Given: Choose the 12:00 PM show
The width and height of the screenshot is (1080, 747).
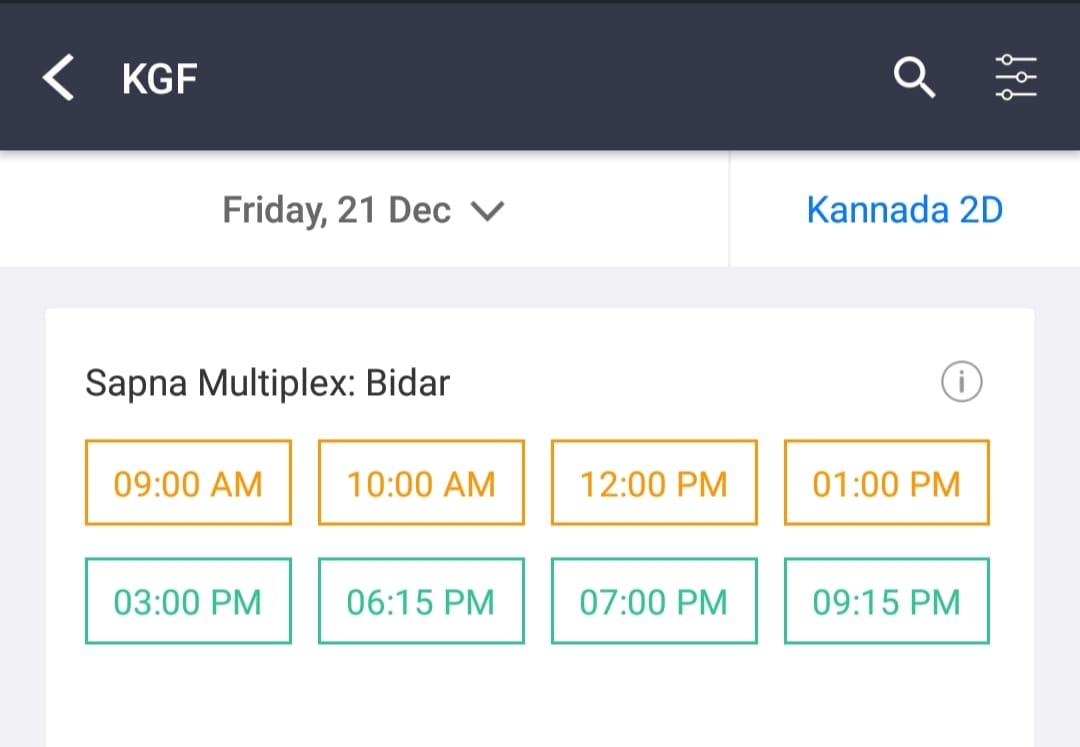Looking at the screenshot, I should [654, 483].
